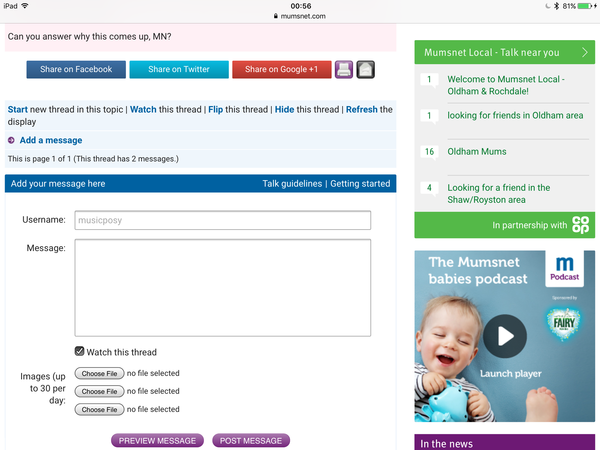The width and height of the screenshot is (600, 450).
Task: Tap the mumsnet.com address bar
Action: 300,16
